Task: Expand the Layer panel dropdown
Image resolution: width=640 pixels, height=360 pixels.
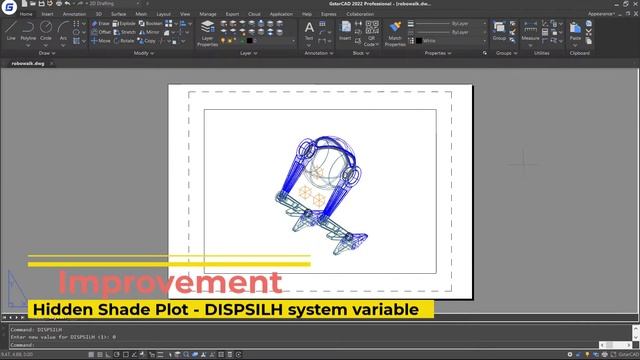Action: (x=248, y=53)
